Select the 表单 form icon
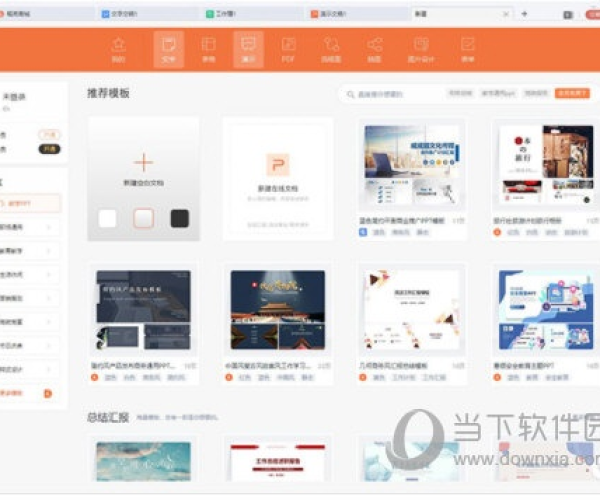The image size is (600, 500). pyautogui.click(x=467, y=49)
